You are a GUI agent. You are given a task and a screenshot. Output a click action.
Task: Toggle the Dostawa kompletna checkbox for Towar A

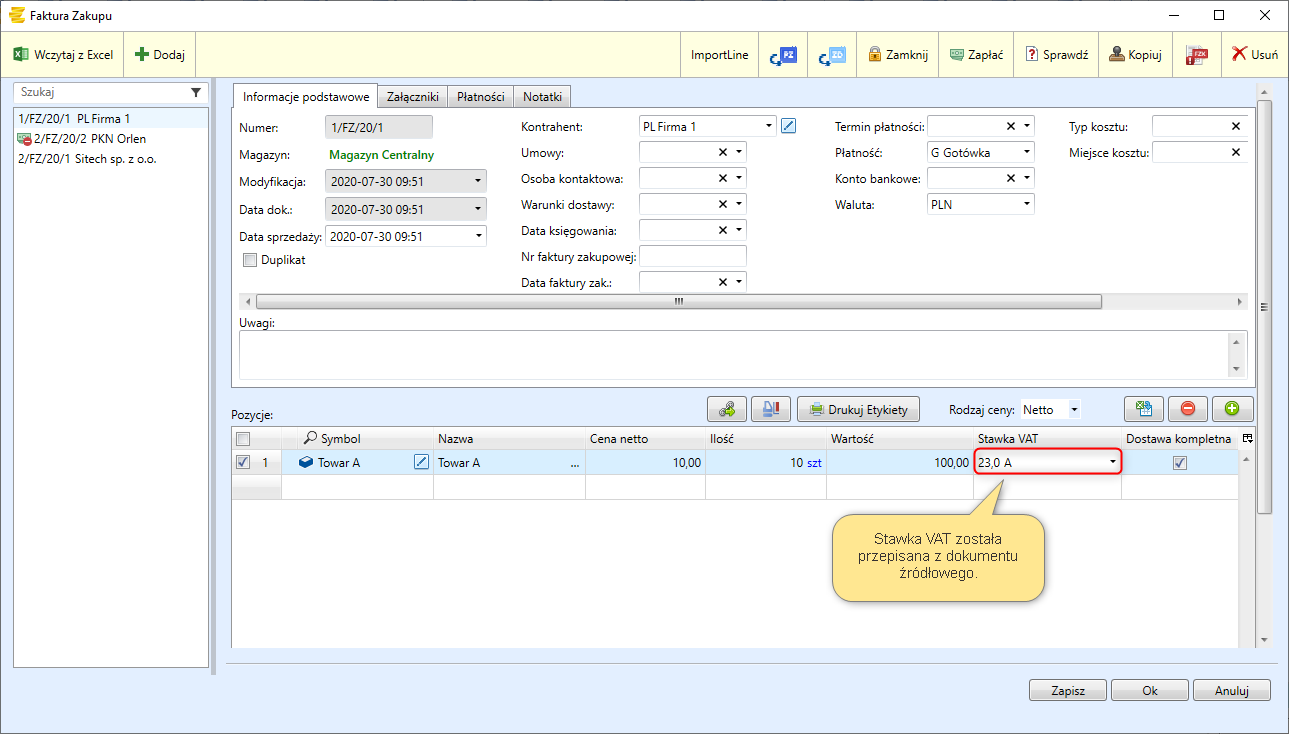point(1180,462)
